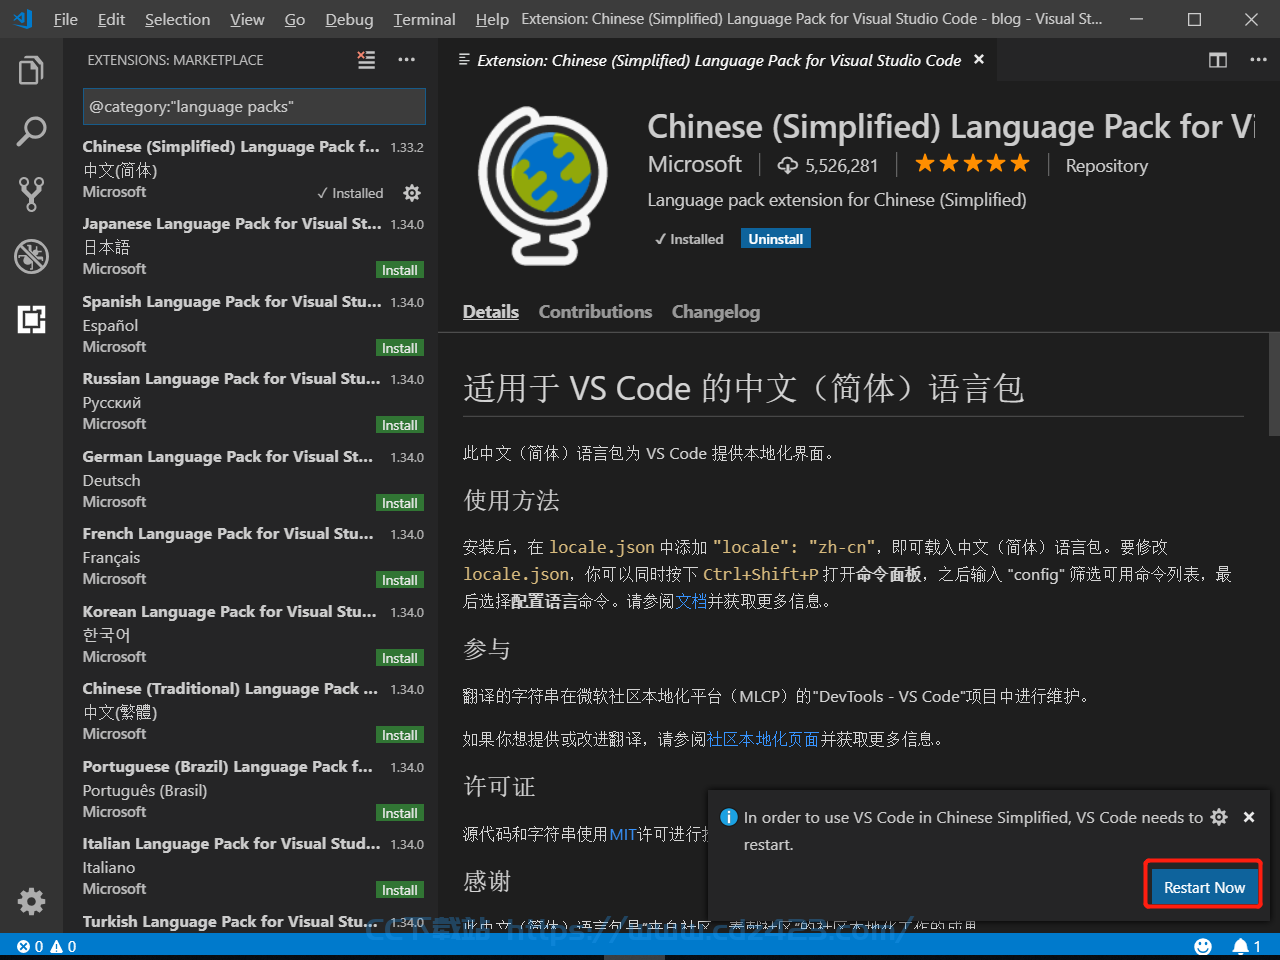
Task: Manage gear for Chinese (Simplified) pack
Action: (x=412, y=193)
